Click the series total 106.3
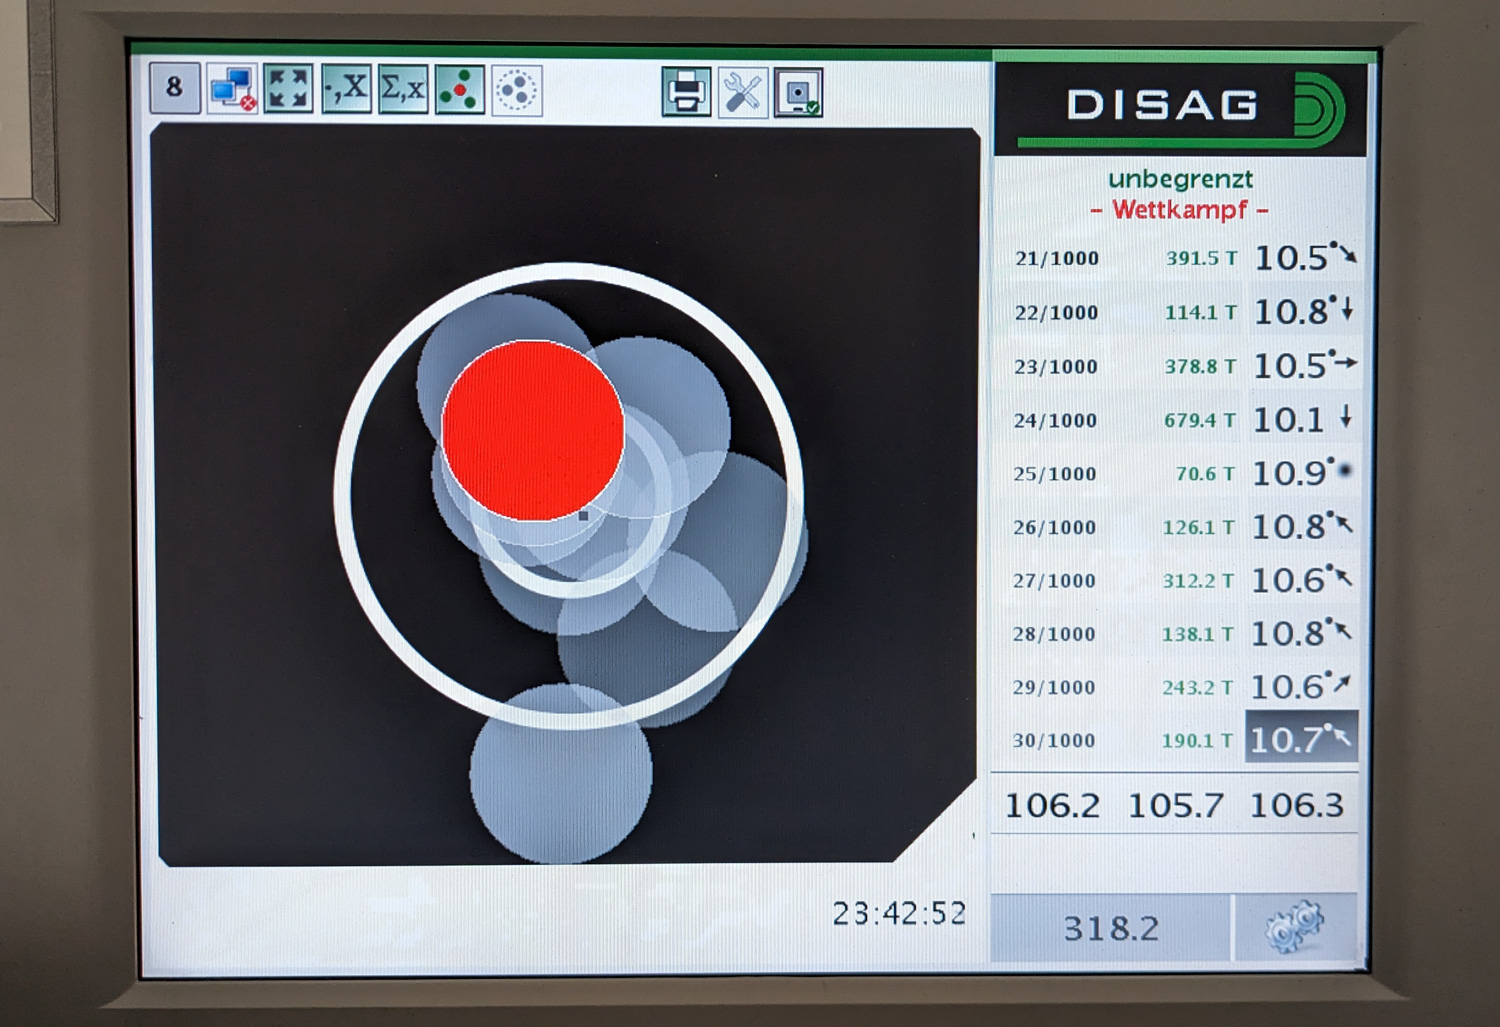Viewport: 1500px width, 1027px height. [1297, 805]
